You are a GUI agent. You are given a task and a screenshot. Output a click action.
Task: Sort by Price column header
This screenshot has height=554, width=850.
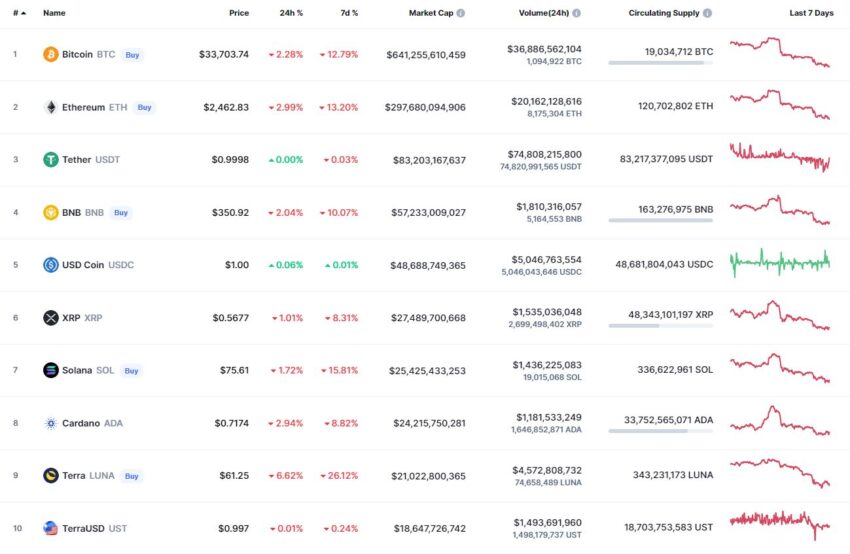click(x=239, y=13)
